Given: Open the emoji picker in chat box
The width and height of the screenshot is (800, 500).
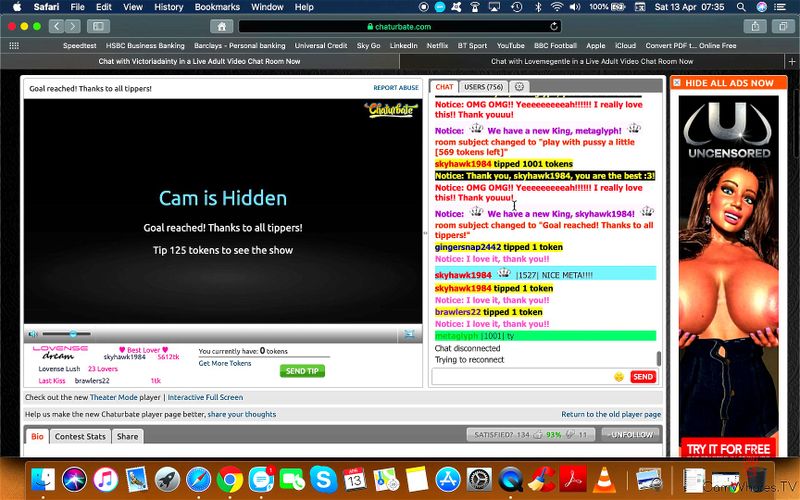Looking at the screenshot, I should coord(619,377).
